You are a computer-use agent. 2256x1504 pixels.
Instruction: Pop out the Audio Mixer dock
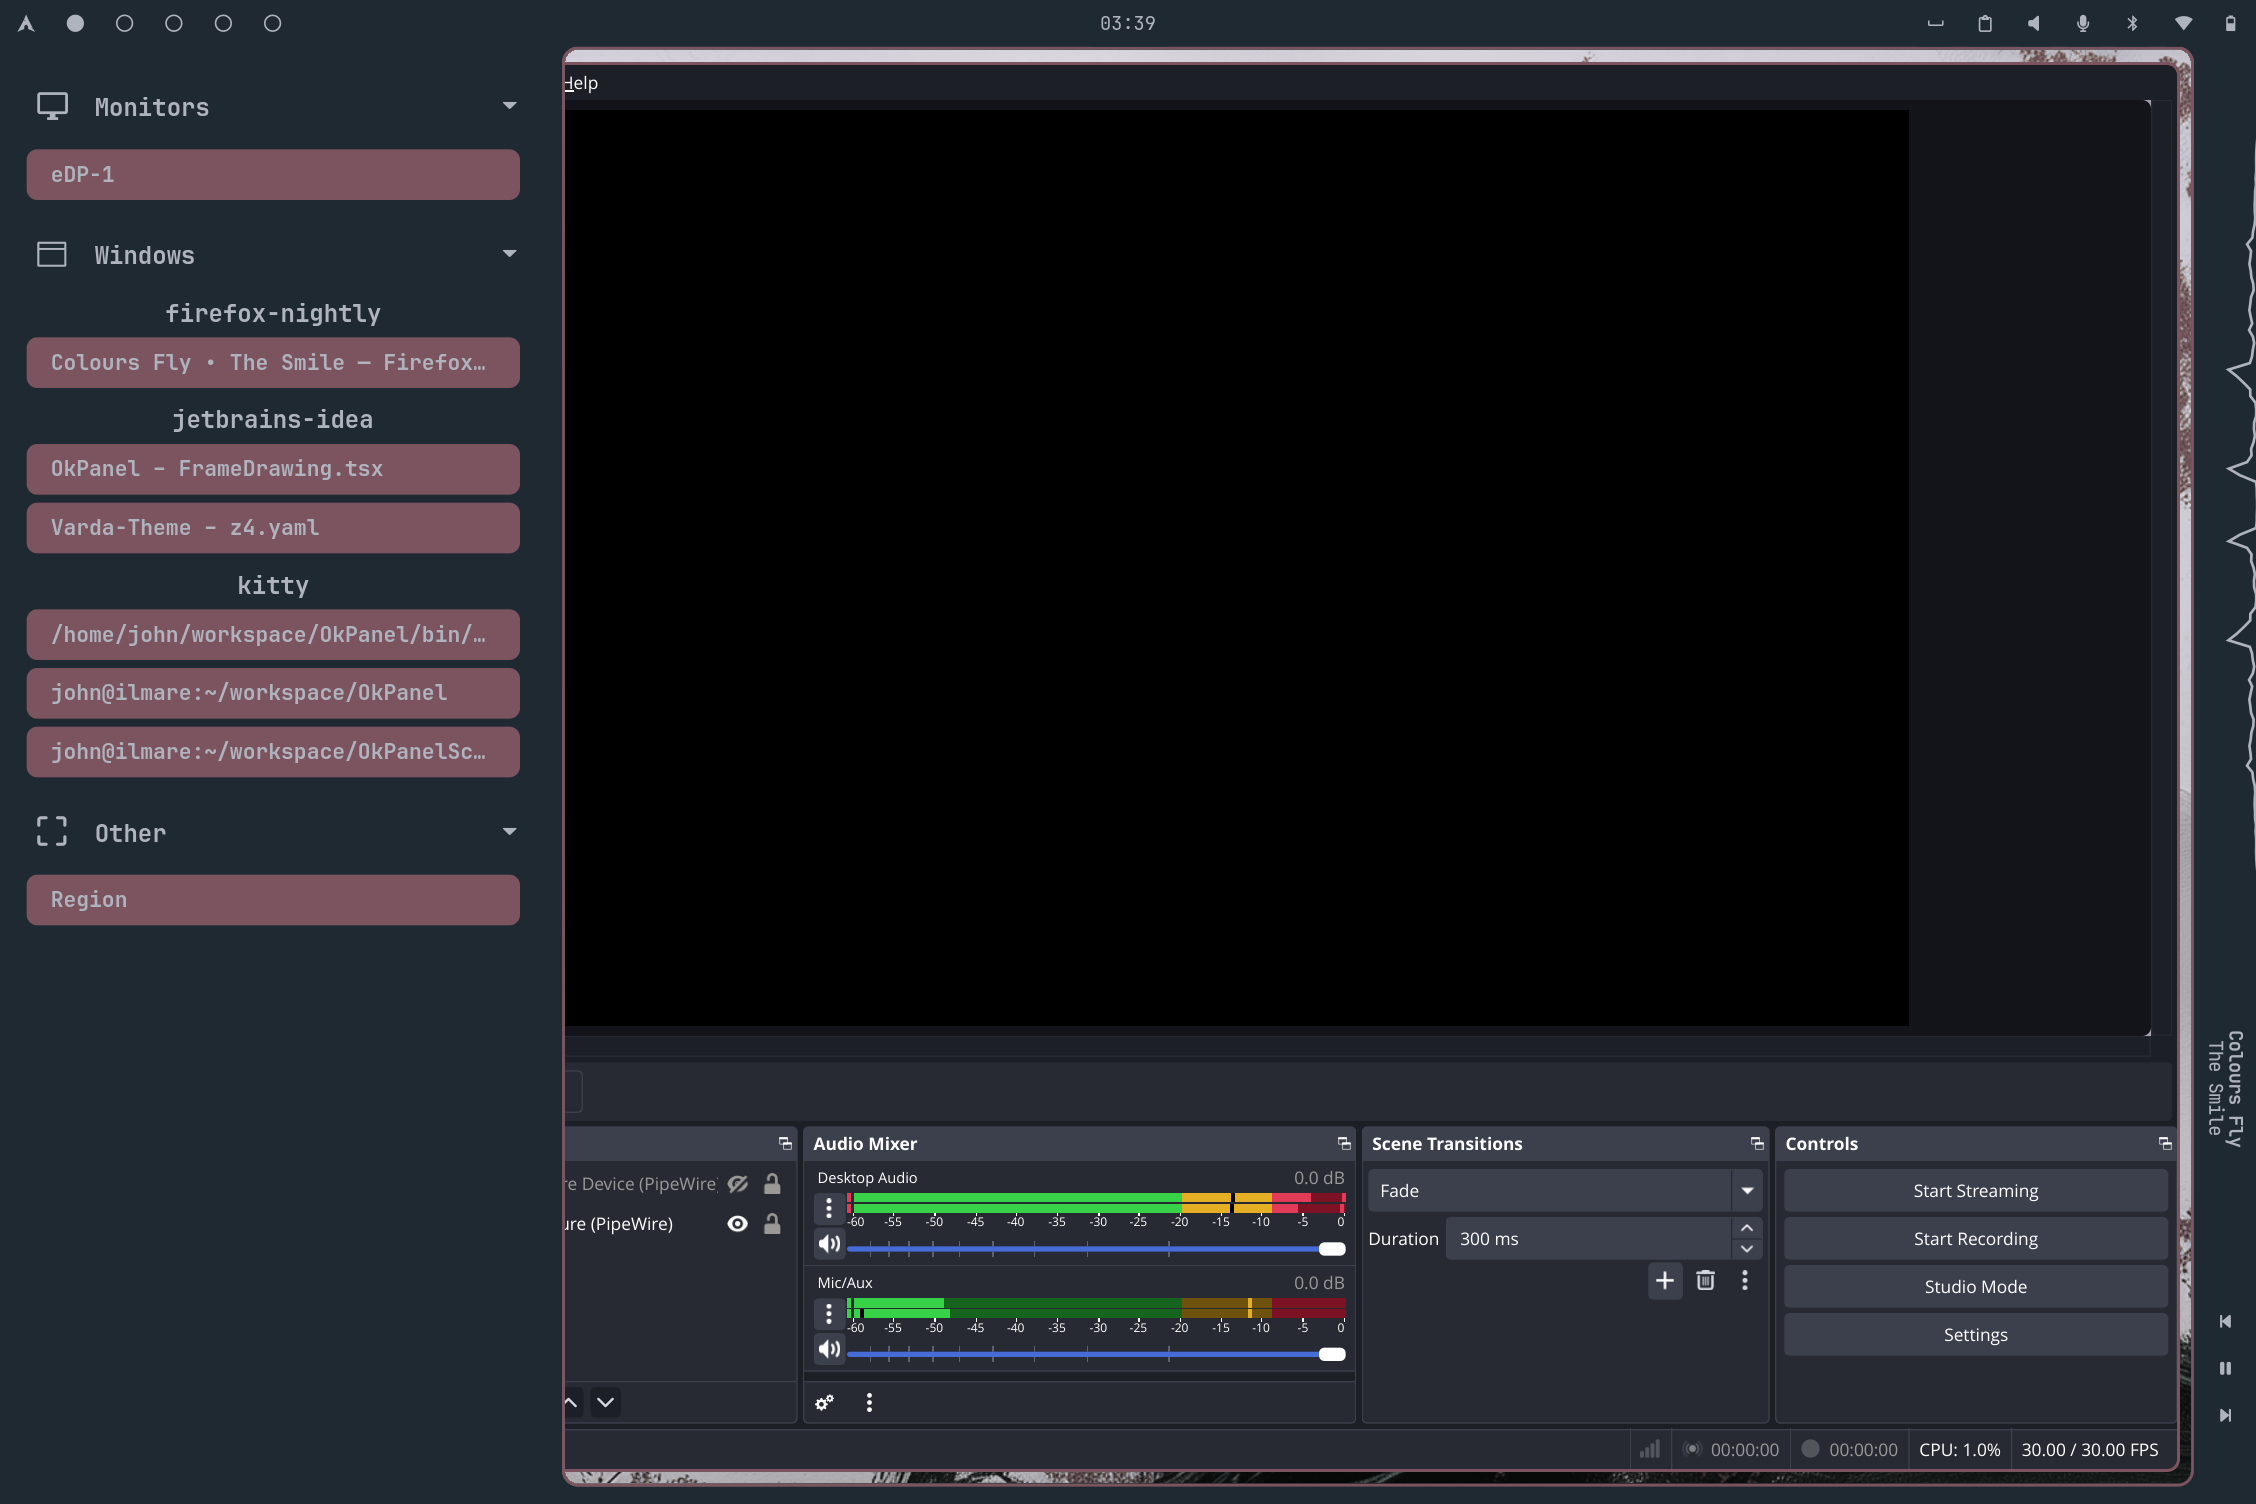tap(1344, 1144)
